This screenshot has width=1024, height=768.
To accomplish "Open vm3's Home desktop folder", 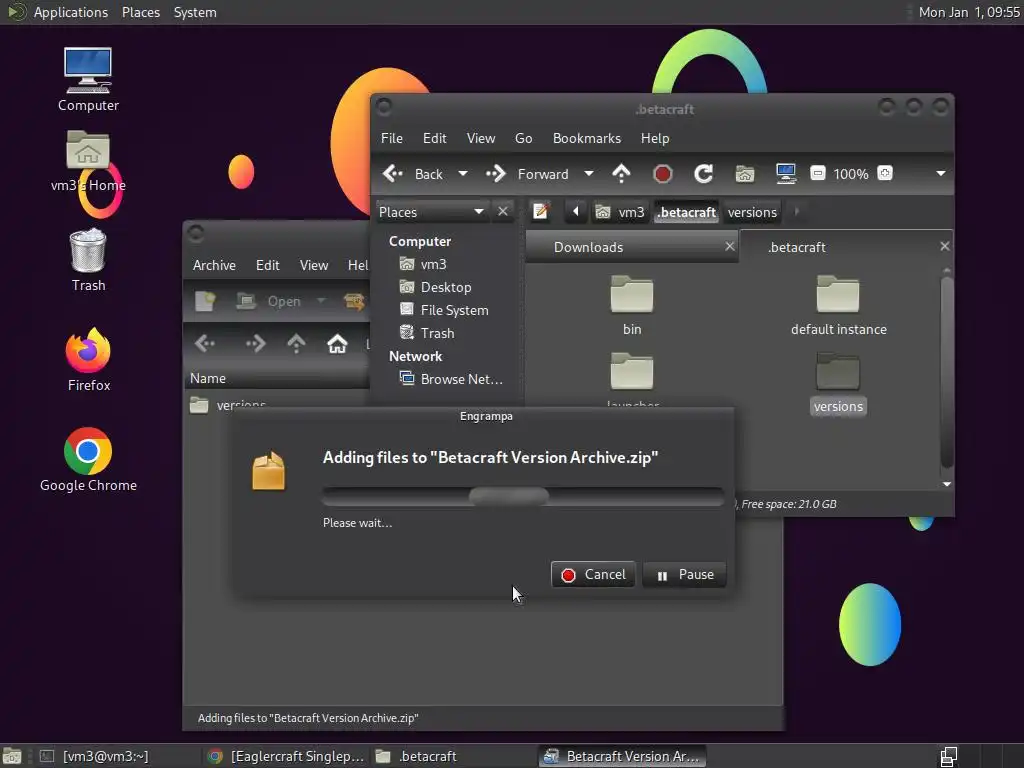I will (88, 161).
